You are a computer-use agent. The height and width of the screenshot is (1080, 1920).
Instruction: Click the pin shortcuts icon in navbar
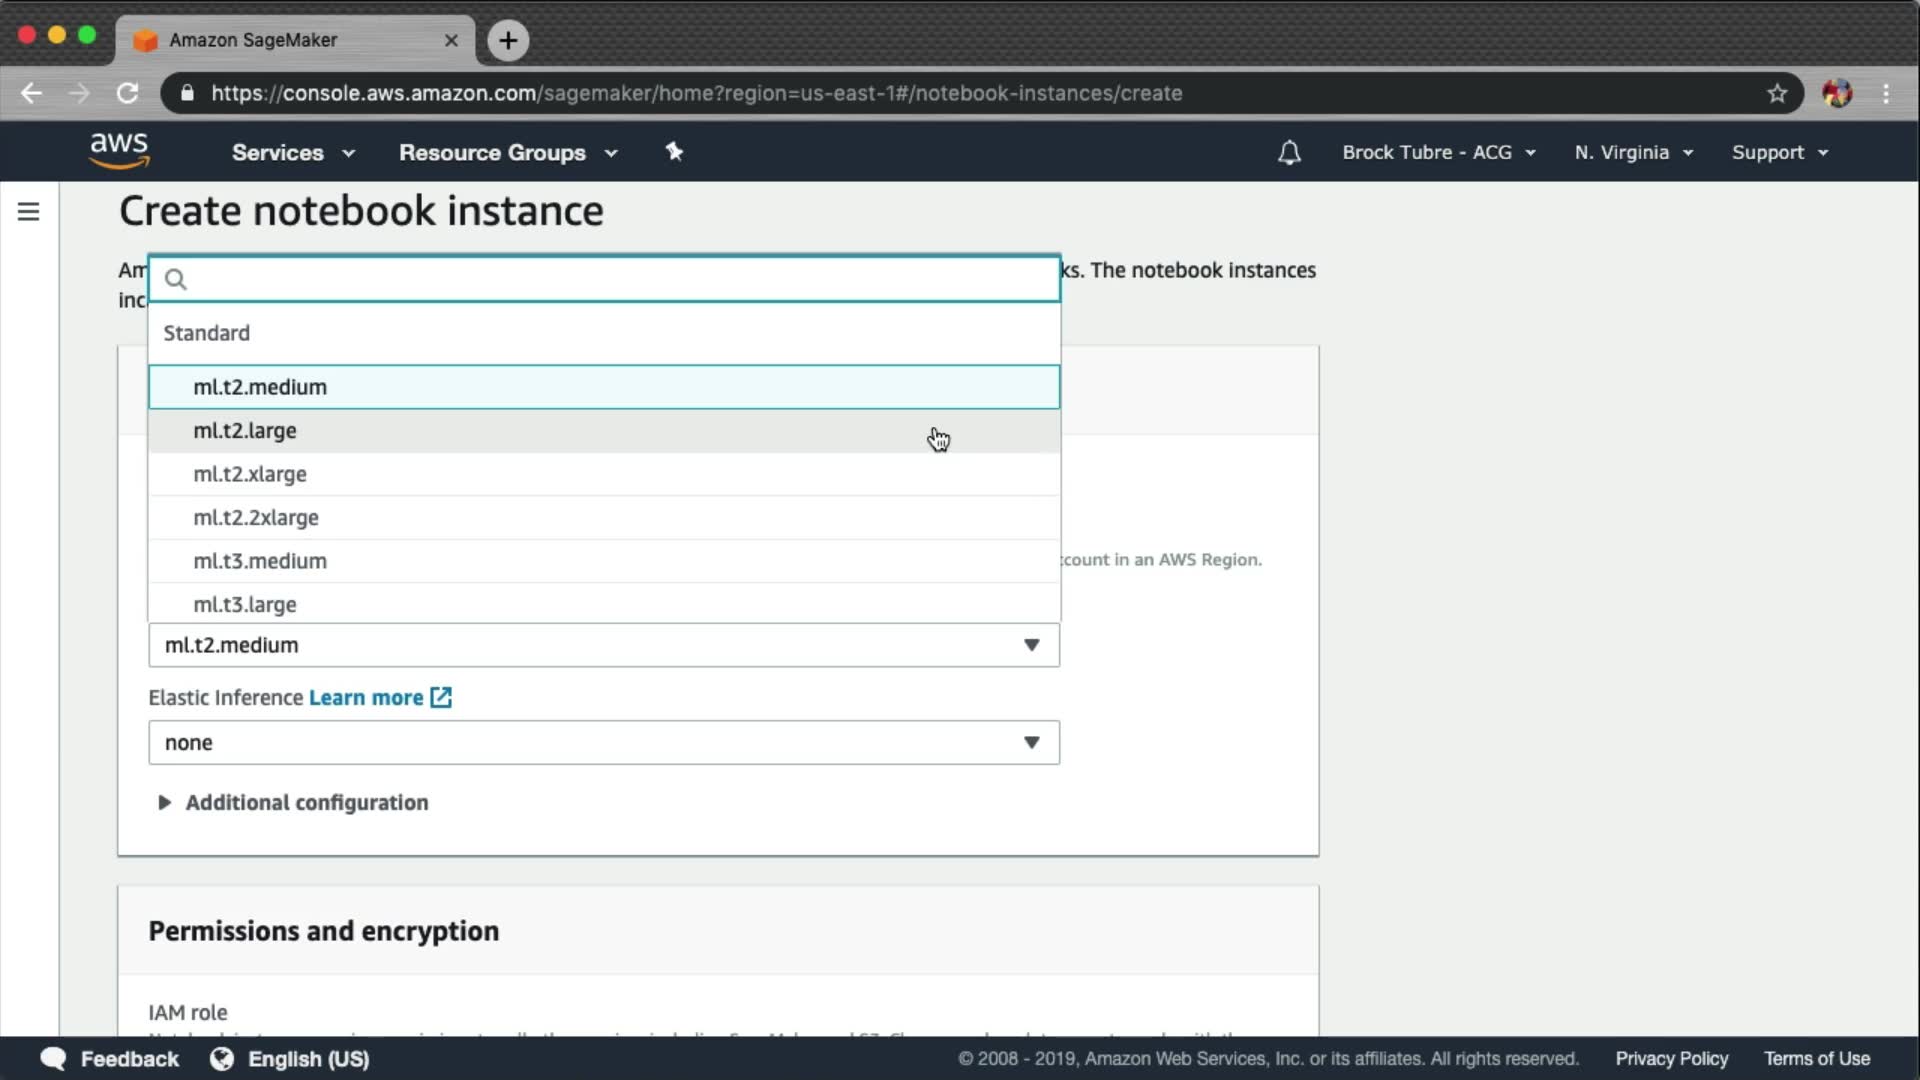(x=674, y=152)
